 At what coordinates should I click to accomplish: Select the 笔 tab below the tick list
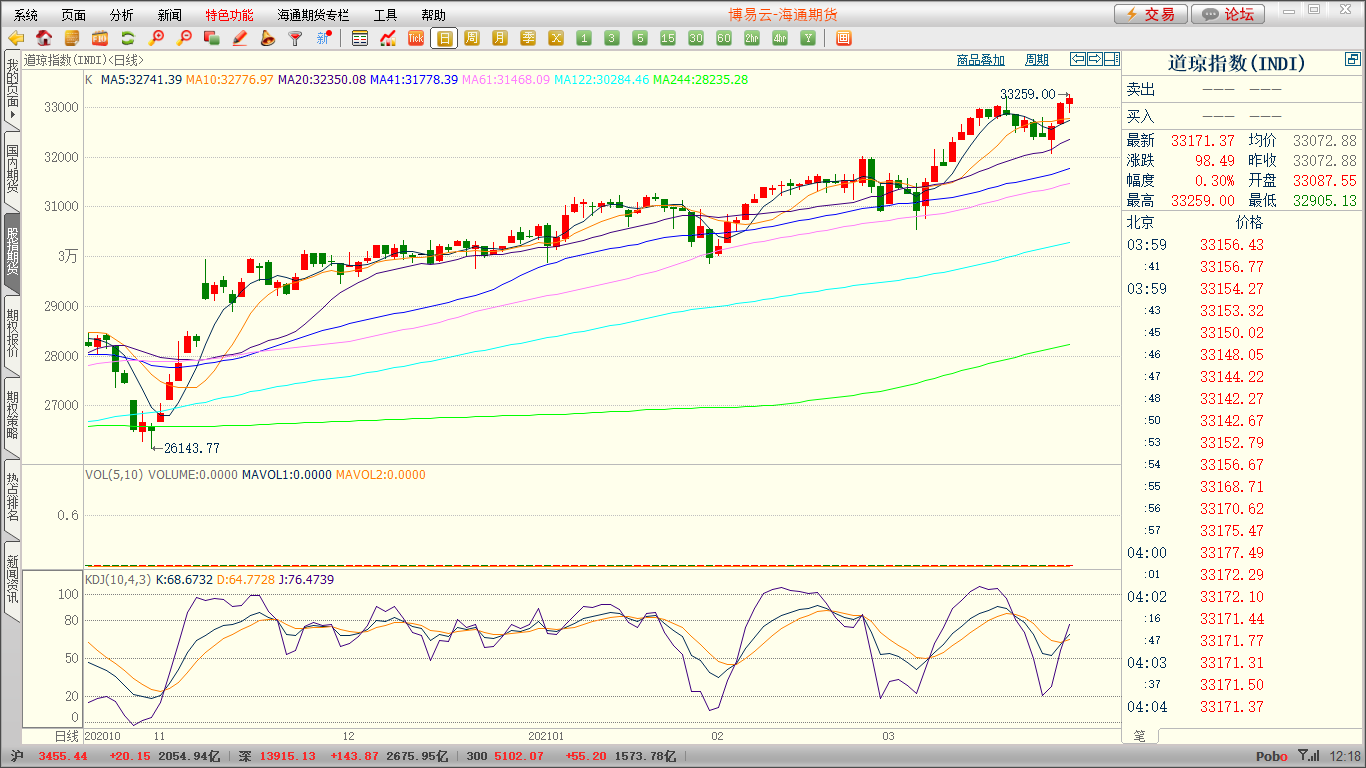click(x=1140, y=736)
